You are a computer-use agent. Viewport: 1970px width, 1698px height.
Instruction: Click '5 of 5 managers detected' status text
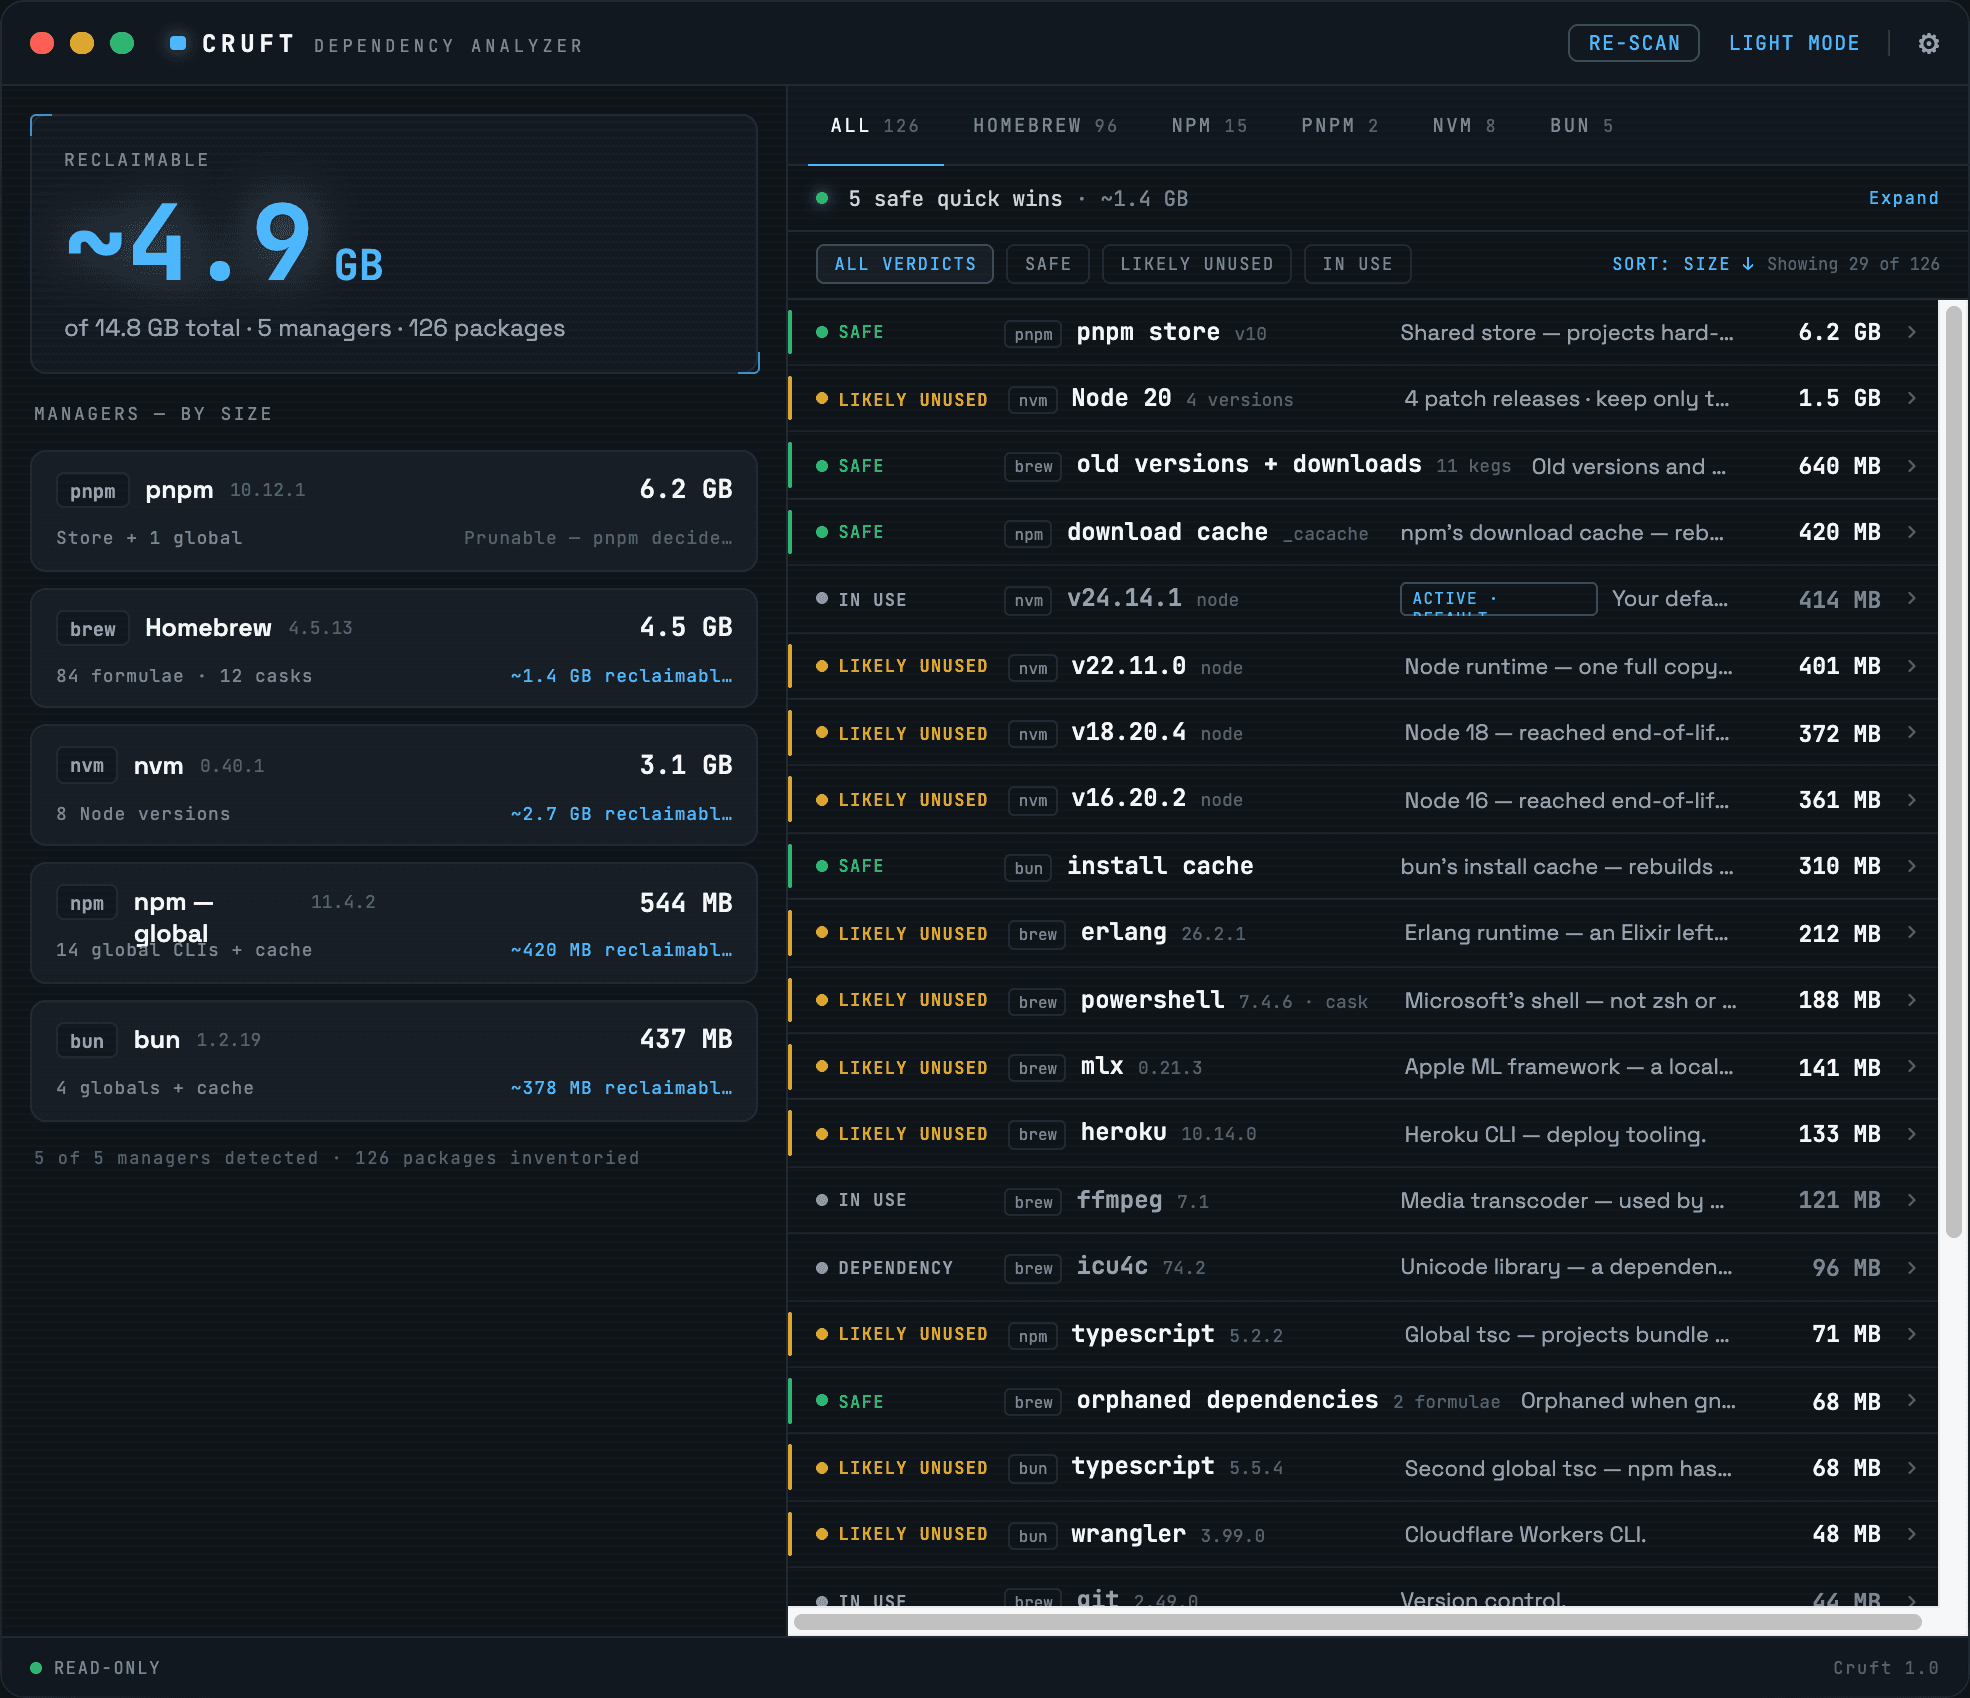(175, 1158)
